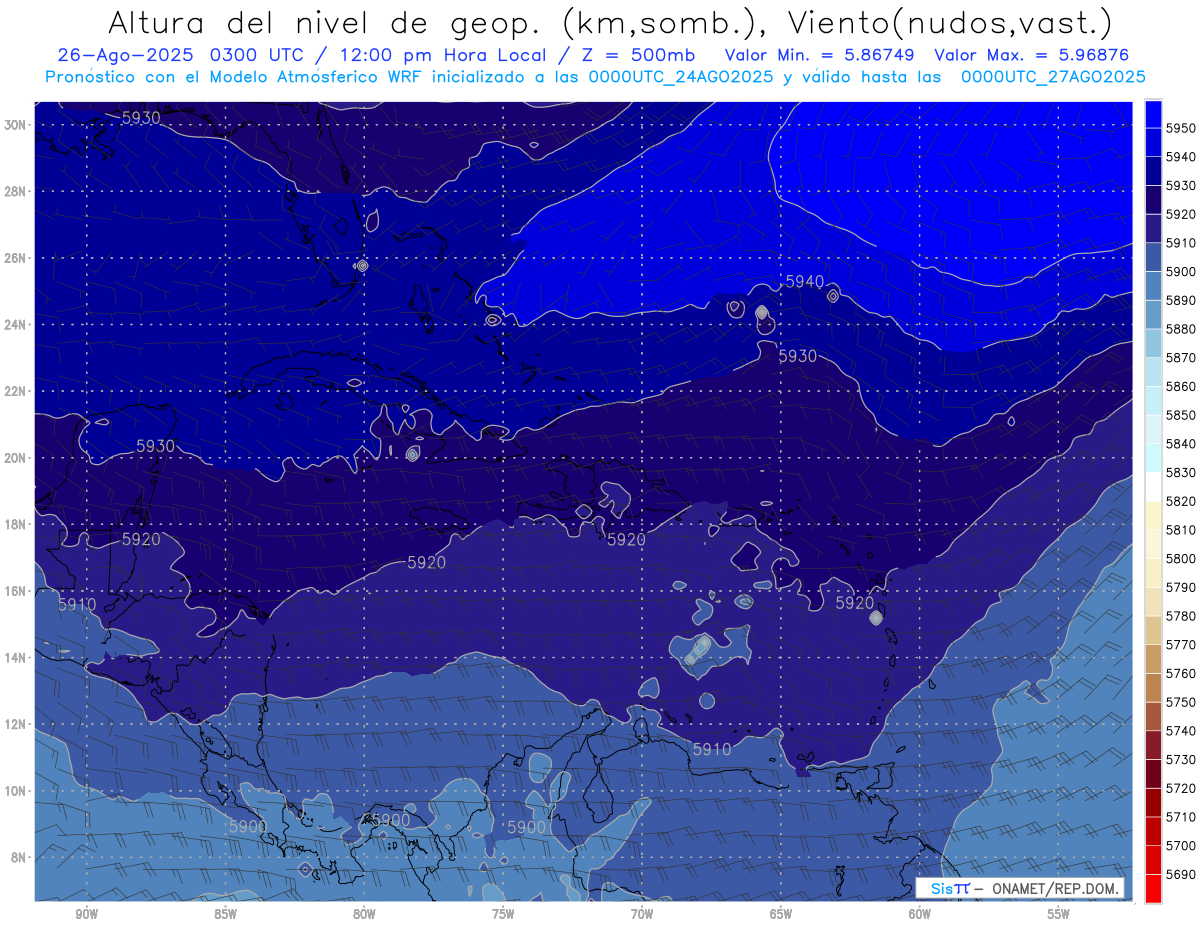Screen dimensions: 1200x927
Task: Click 'Valor Min. = 5.86749' text
Action: coord(820,55)
